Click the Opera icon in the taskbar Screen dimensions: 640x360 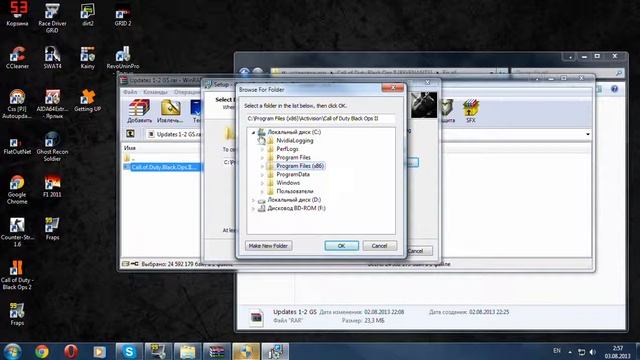(x=71, y=351)
